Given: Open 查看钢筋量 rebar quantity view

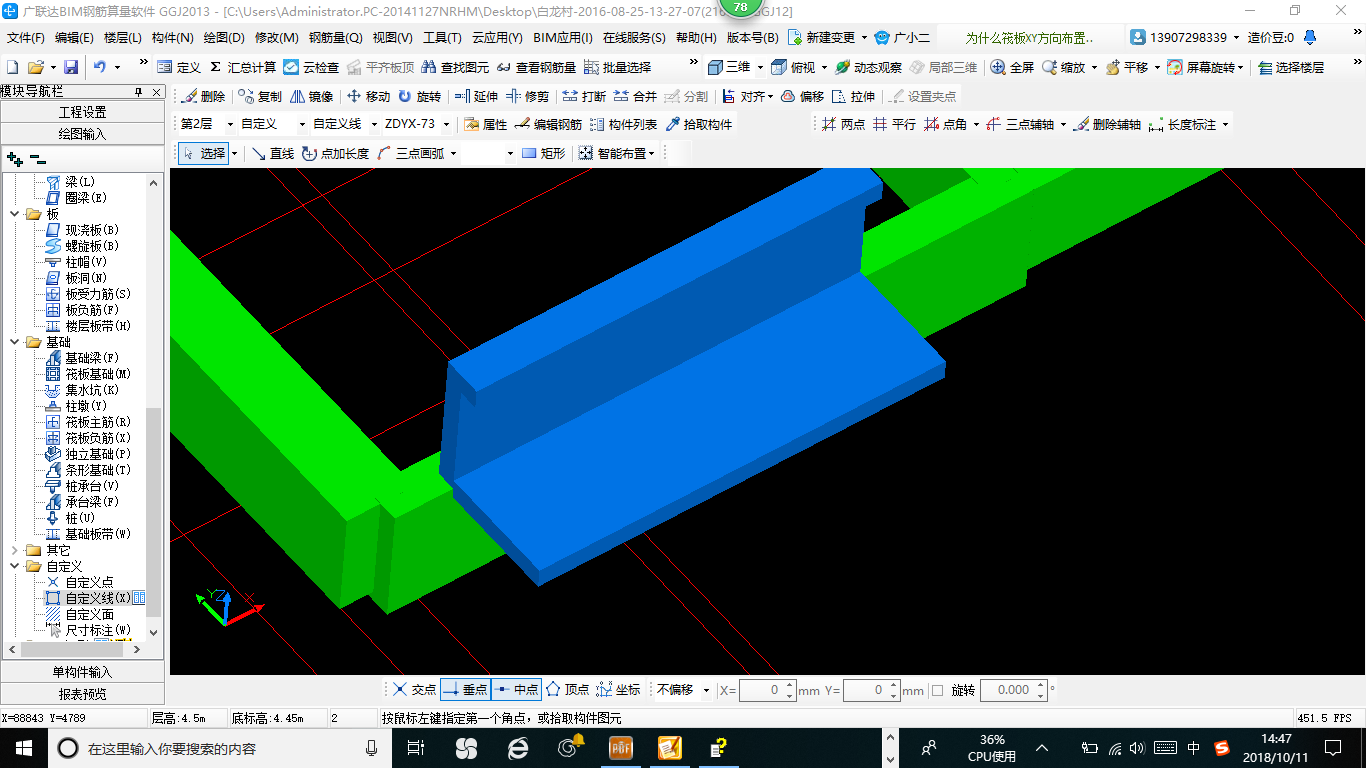Looking at the screenshot, I should [536, 67].
